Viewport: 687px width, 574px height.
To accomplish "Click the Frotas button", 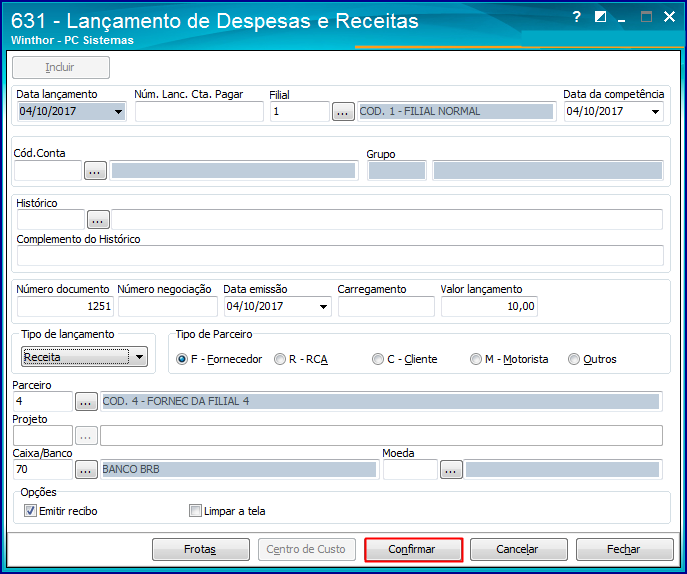I will tap(201, 549).
